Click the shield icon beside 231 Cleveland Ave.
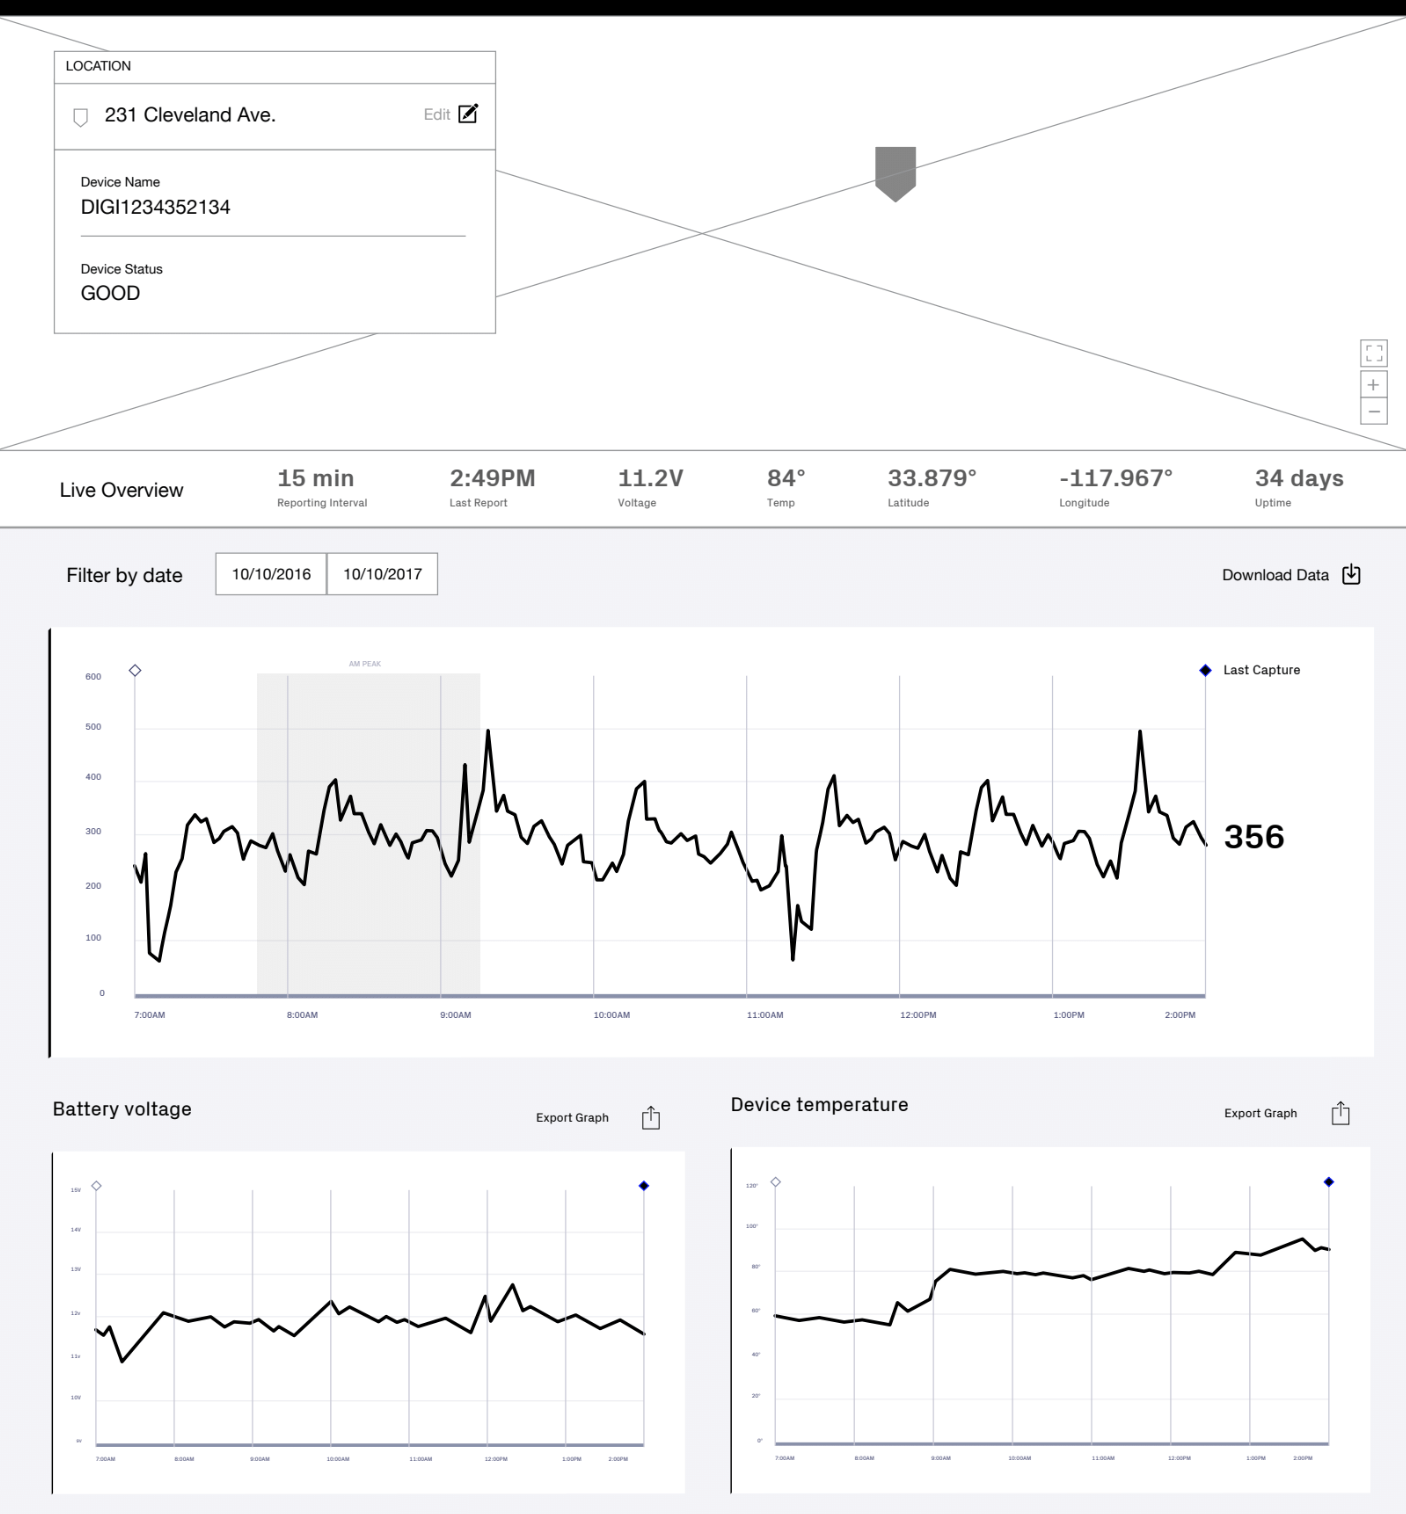 pyautogui.click(x=81, y=117)
